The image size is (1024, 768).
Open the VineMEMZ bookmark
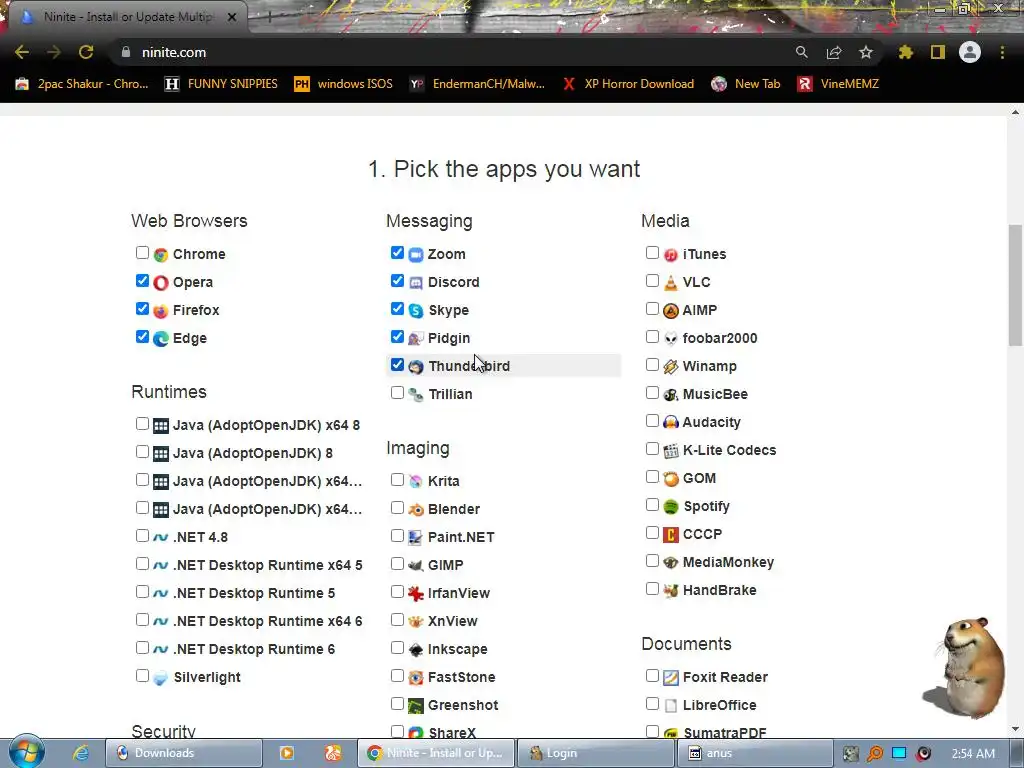(x=838, y=84)
